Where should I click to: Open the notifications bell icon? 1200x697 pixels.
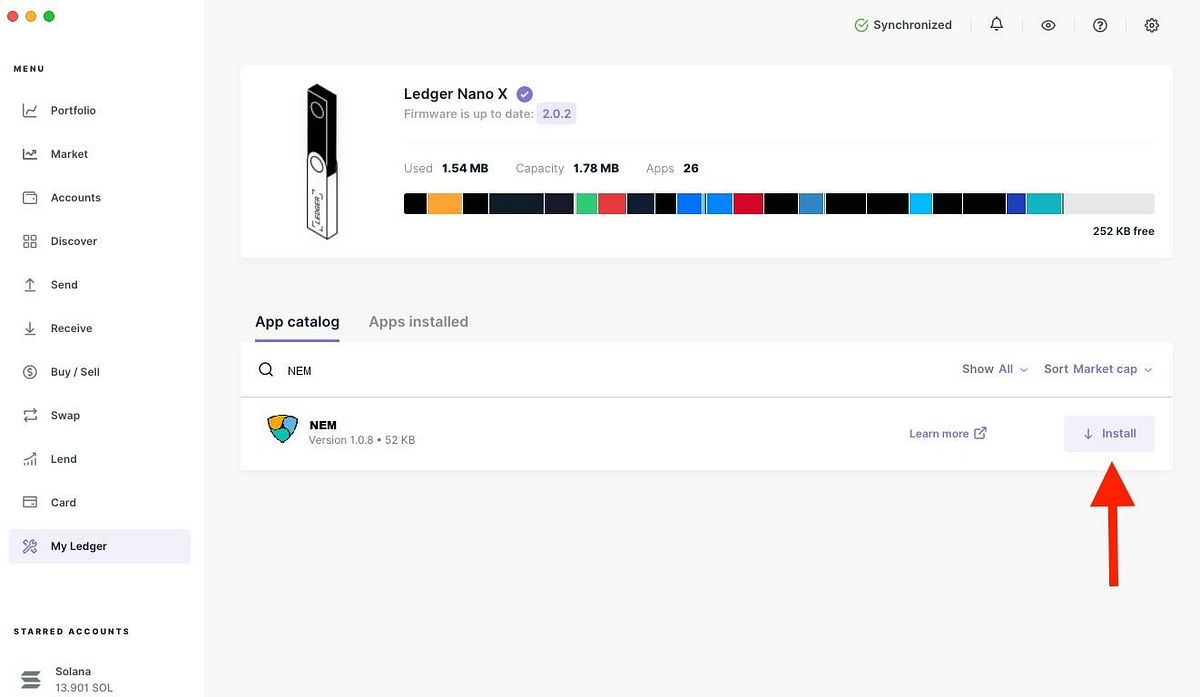coord(996,25)
